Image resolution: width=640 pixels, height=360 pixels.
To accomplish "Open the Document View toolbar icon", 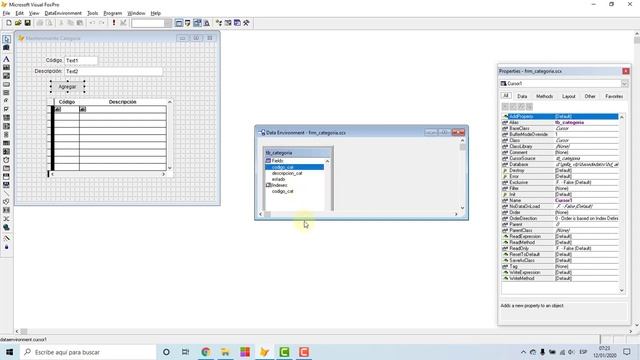I will [x=207, y=23].
